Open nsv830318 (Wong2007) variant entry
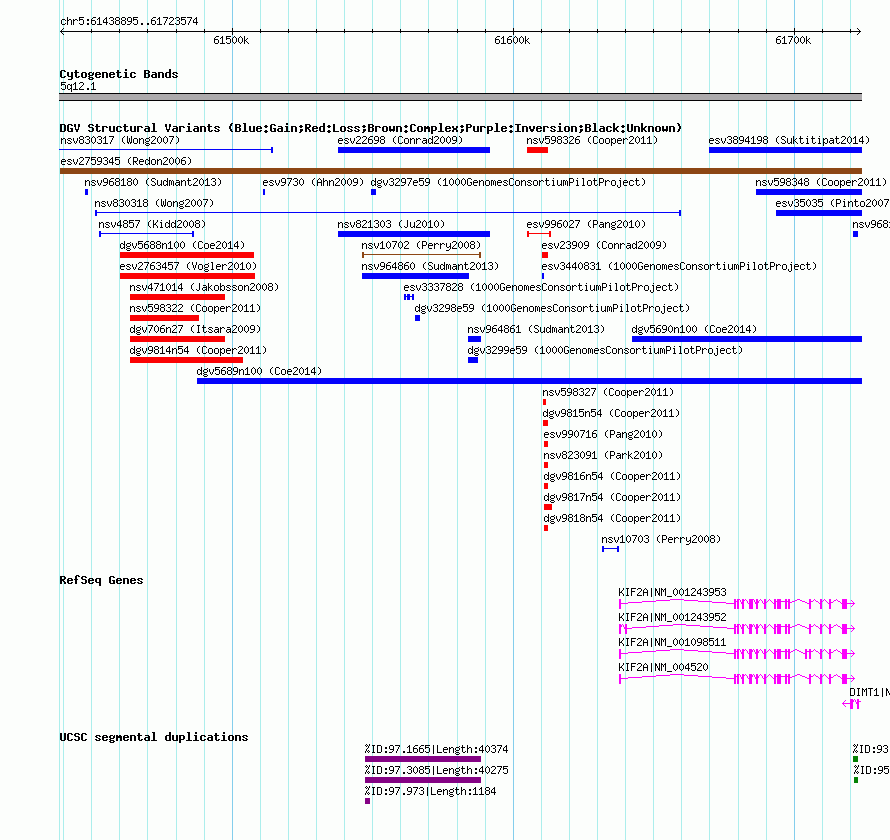Screen dimensions: 890x840 click(x=154, y=203)
